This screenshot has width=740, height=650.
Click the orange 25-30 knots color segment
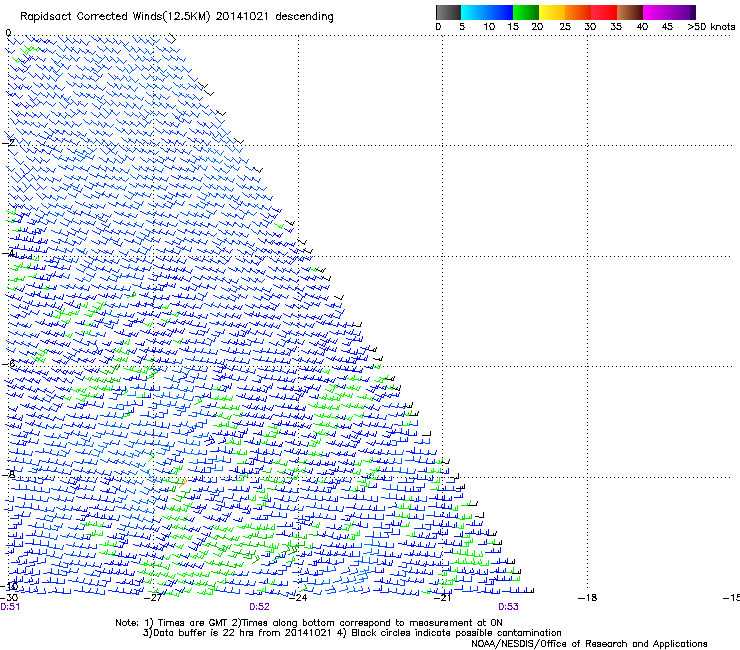point(578,12)
